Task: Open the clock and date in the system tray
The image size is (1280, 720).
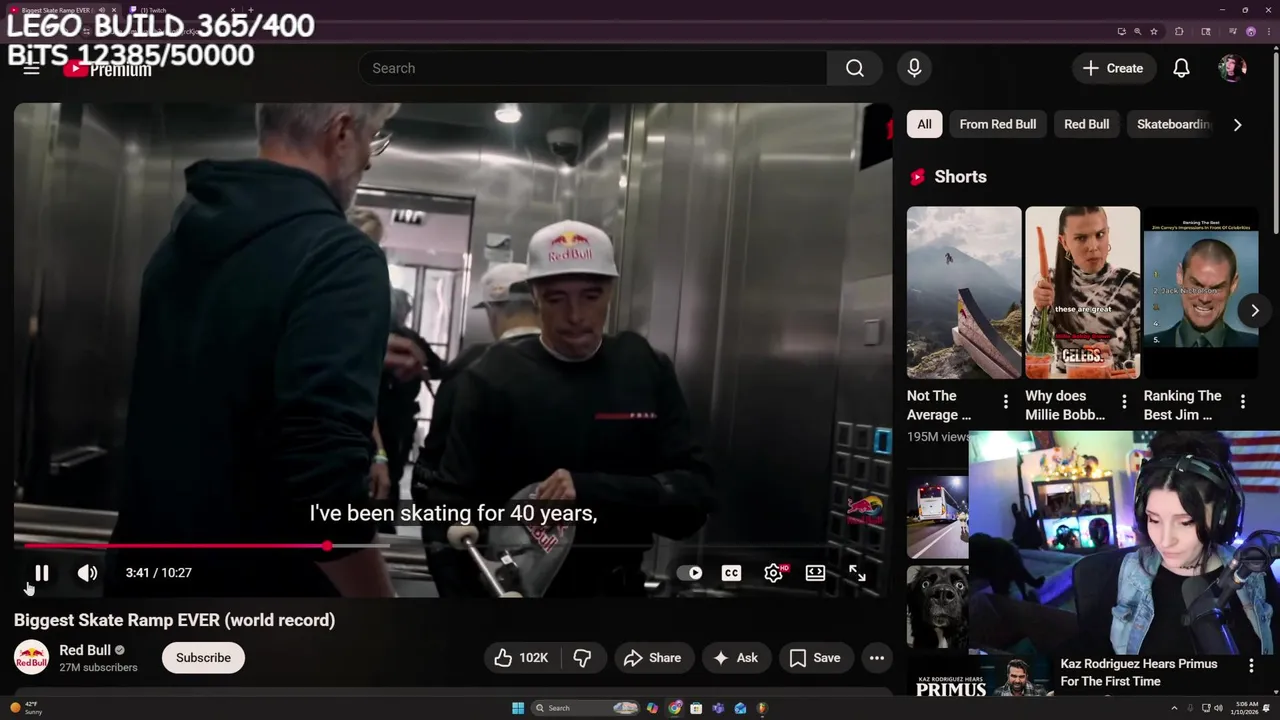Action: click(x=1247, y=708)
